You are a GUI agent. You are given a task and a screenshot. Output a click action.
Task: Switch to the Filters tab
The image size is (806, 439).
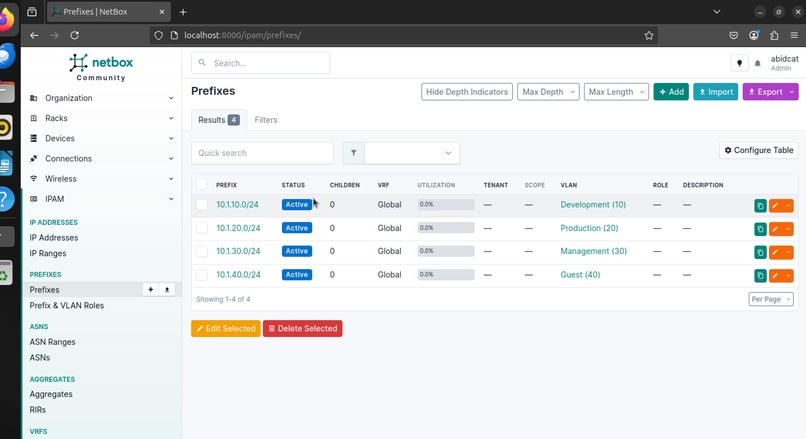(x=266, y=120)
